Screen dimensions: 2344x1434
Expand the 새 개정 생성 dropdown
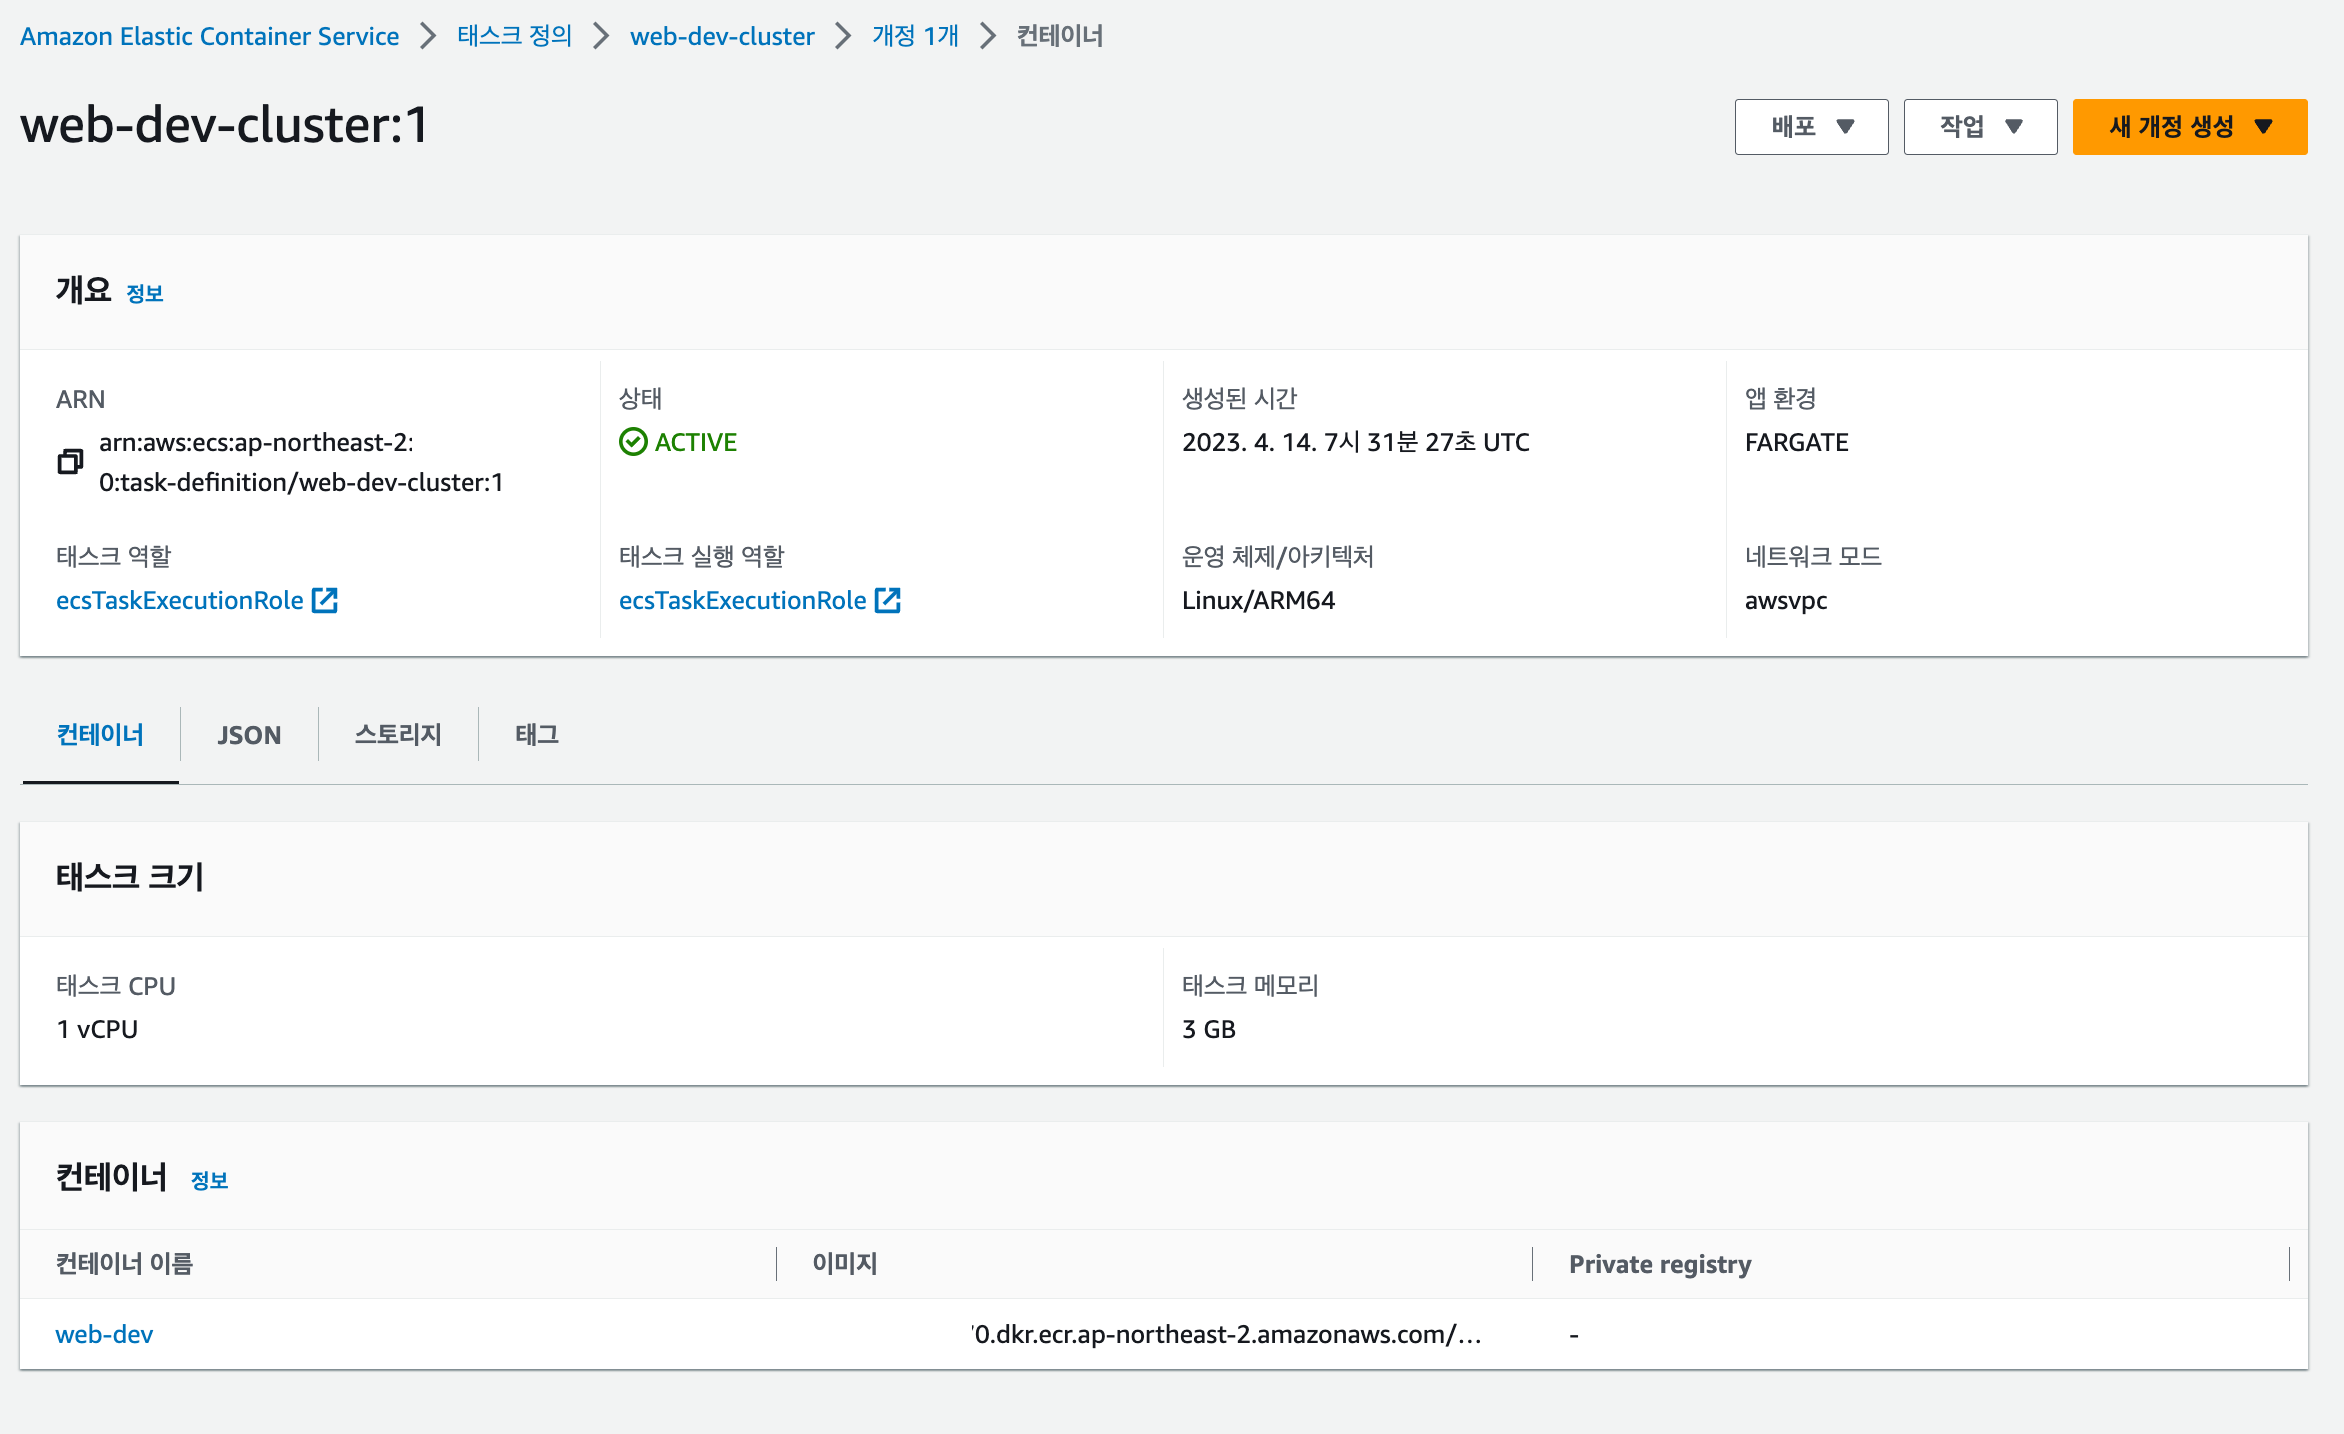[x=2189, y=127]
